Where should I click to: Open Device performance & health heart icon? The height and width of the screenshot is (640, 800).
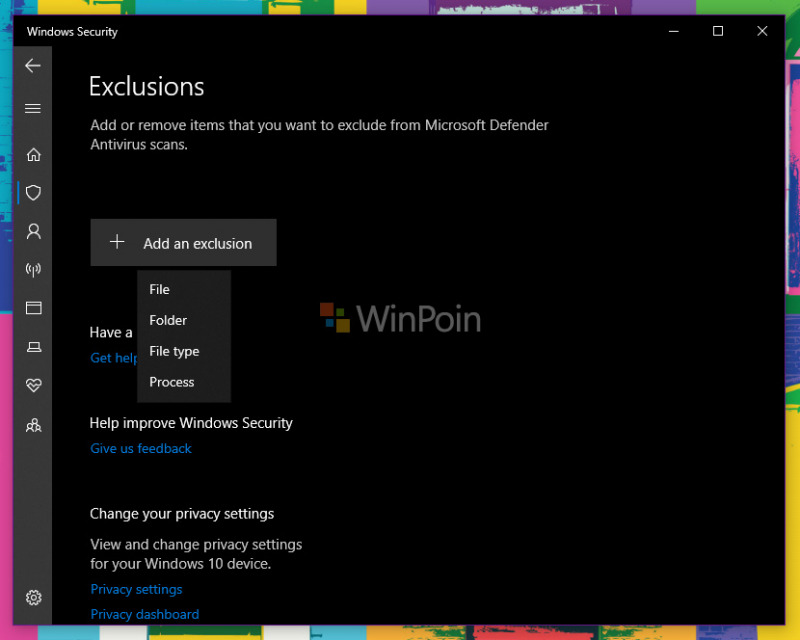[34, 385]
